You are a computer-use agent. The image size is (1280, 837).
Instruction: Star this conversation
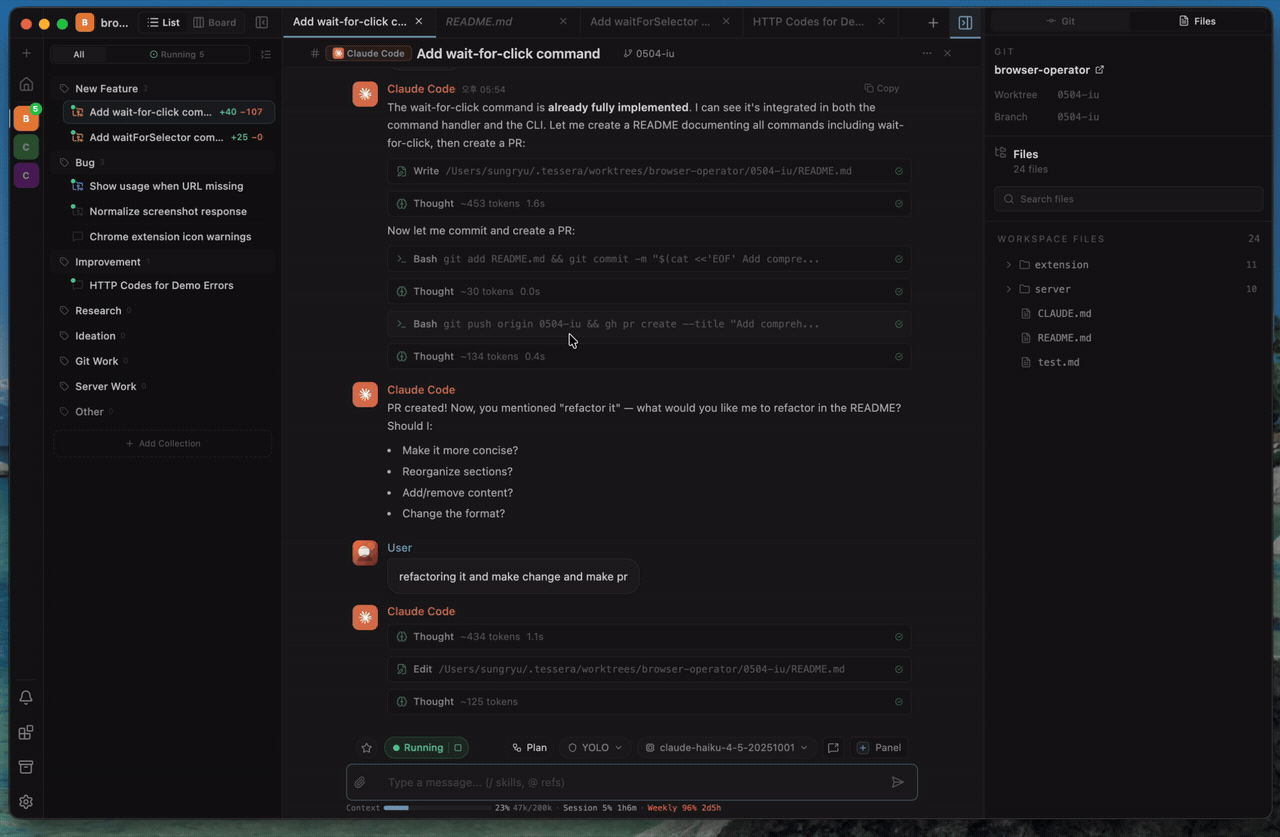(x=366, y=748)
